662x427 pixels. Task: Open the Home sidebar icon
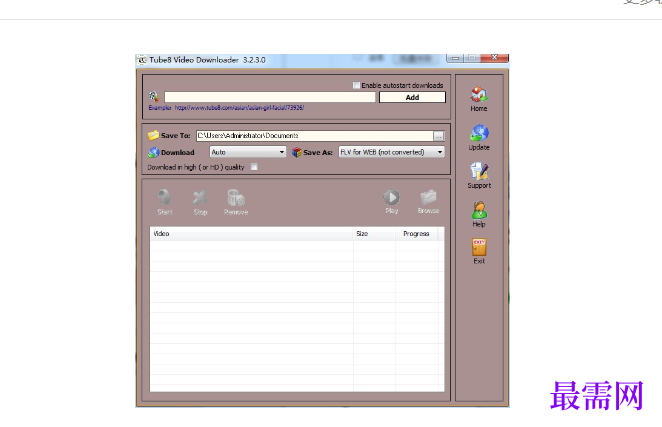coord(479,95)
